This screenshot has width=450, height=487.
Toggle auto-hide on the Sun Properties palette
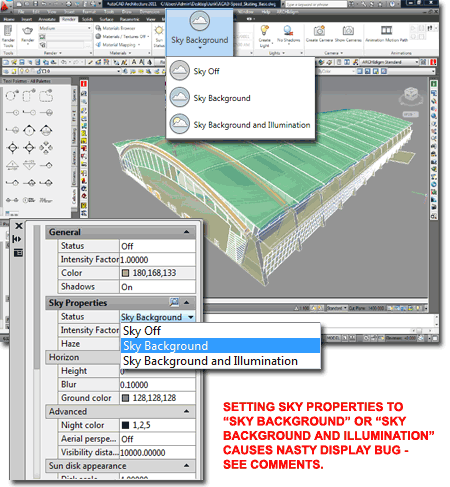click(x=17, y=239)
